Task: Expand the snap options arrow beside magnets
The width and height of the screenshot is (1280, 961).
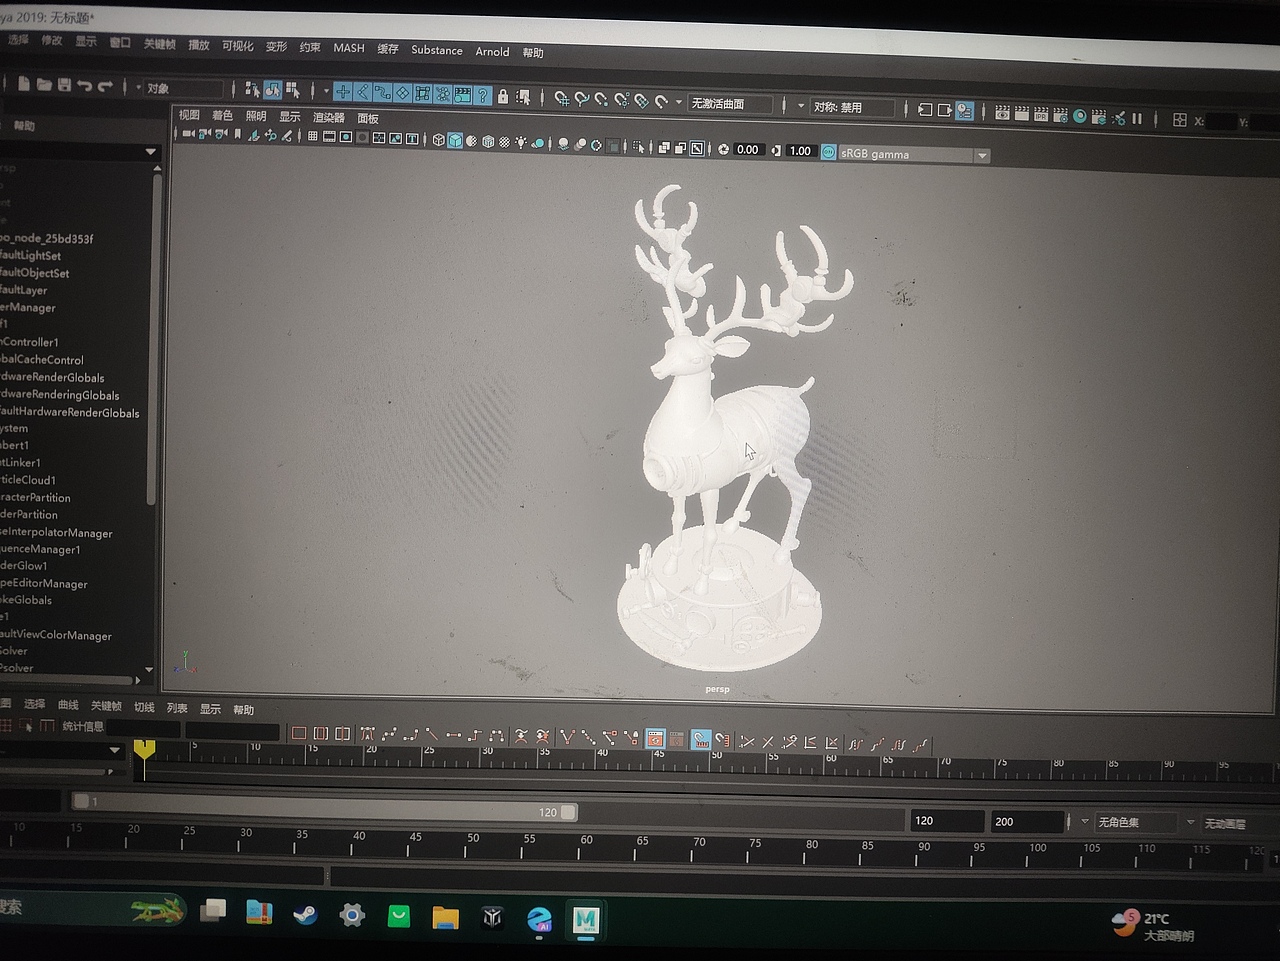Action: [x=679, y=102]
